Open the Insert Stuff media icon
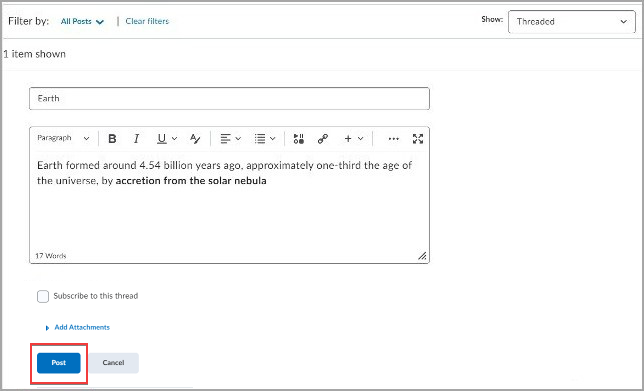The image size is (644, 391). pyautogui.click(x=299, y=139)
